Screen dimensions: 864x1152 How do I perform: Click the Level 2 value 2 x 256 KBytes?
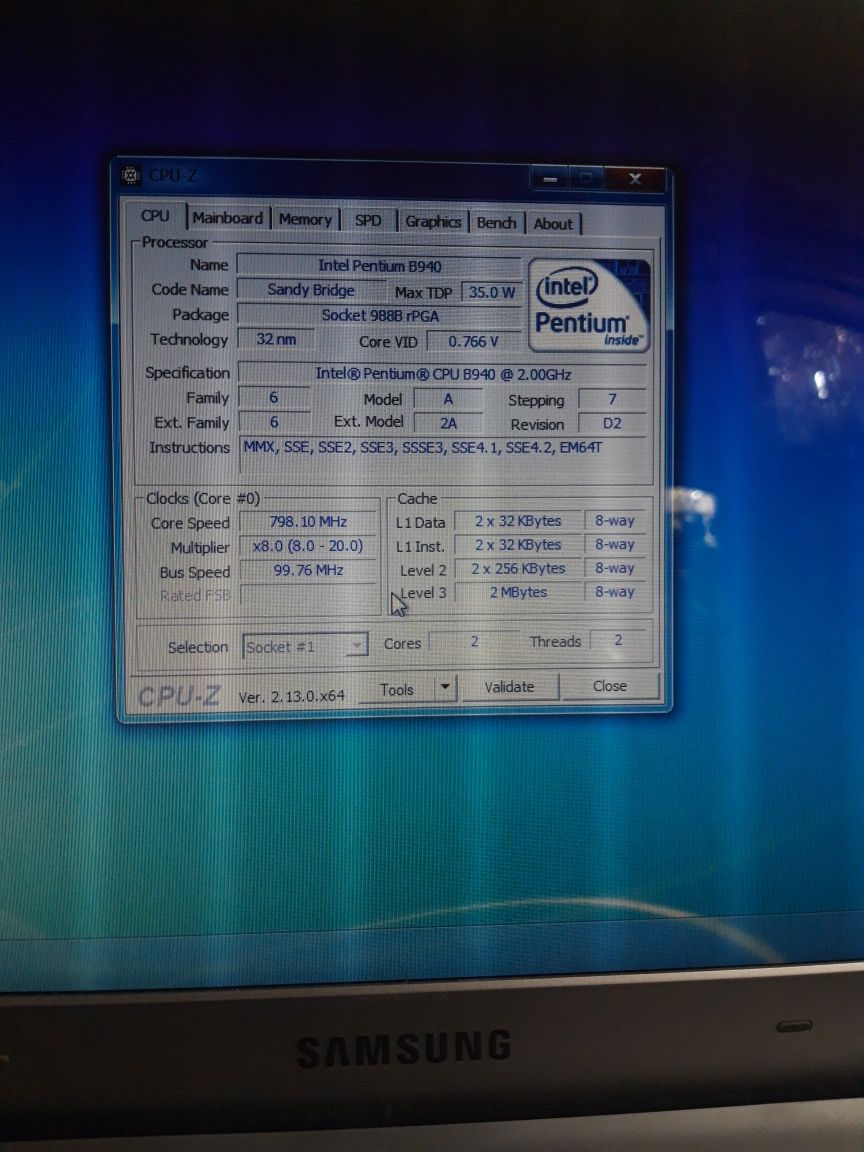click(x=518, y=569)
